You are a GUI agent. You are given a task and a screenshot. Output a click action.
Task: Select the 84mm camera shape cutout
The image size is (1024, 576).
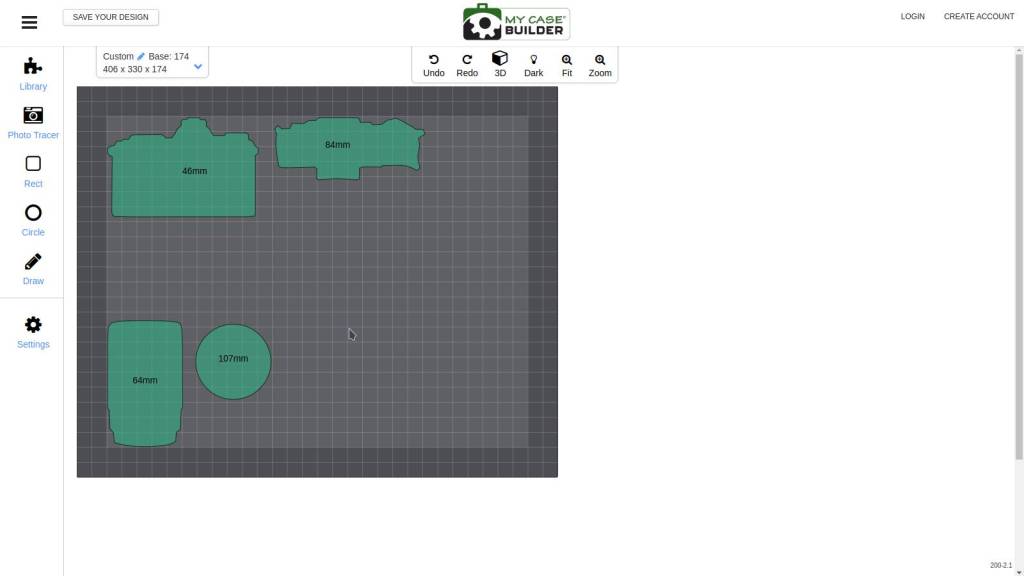(x=349, y=148)
